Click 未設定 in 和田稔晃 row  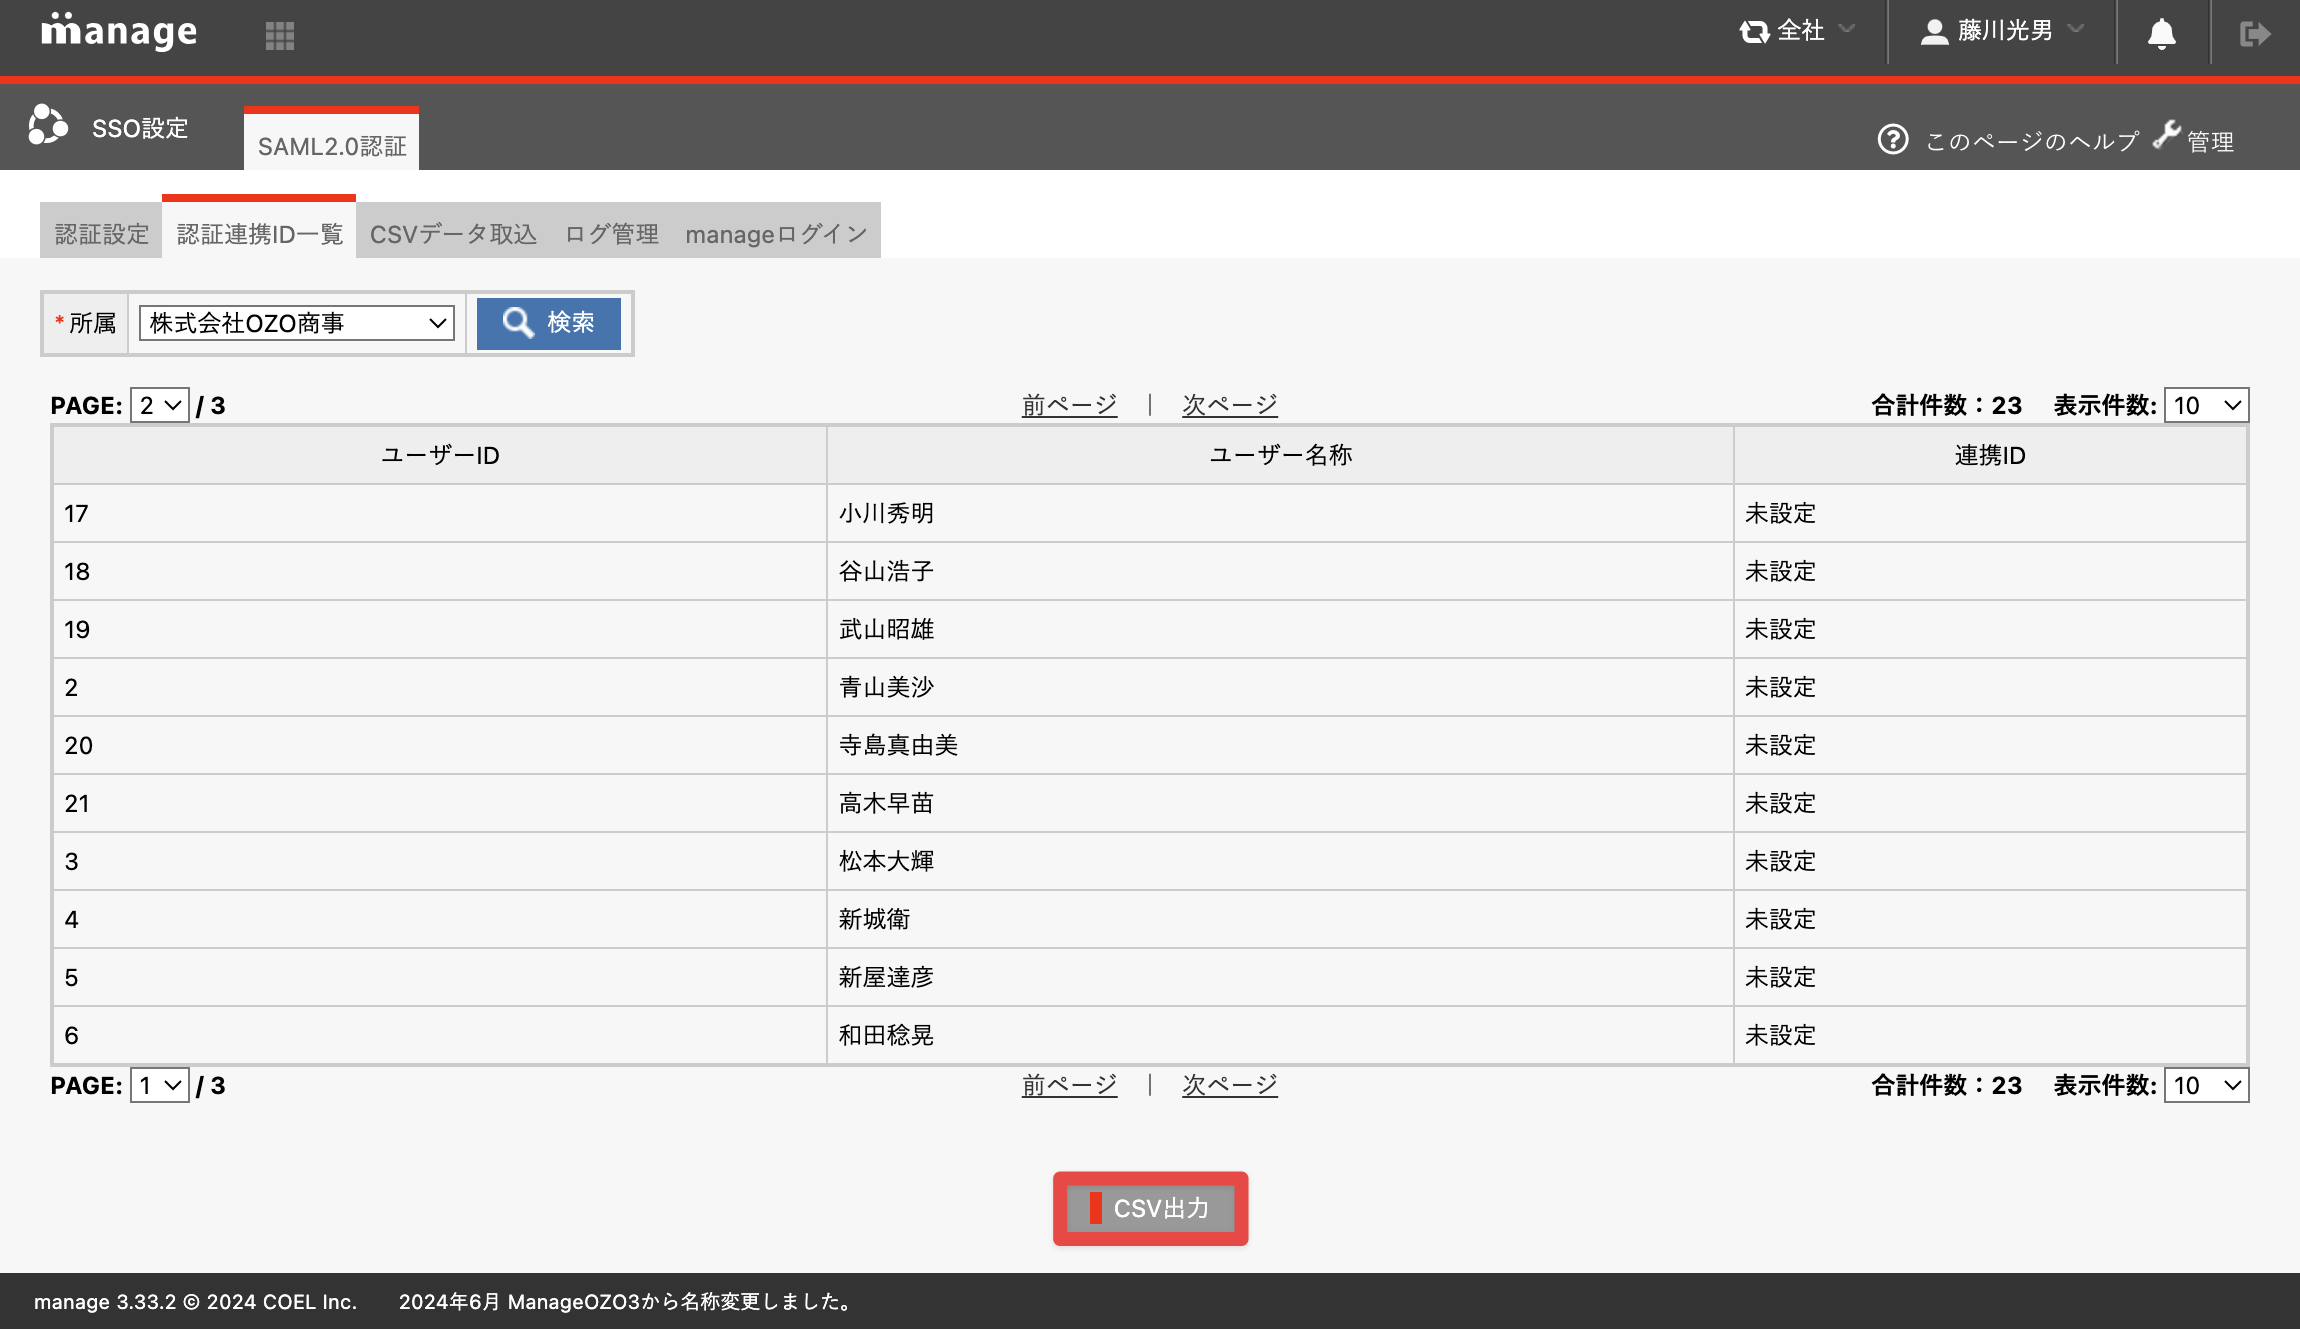tap(1780, 1036)
